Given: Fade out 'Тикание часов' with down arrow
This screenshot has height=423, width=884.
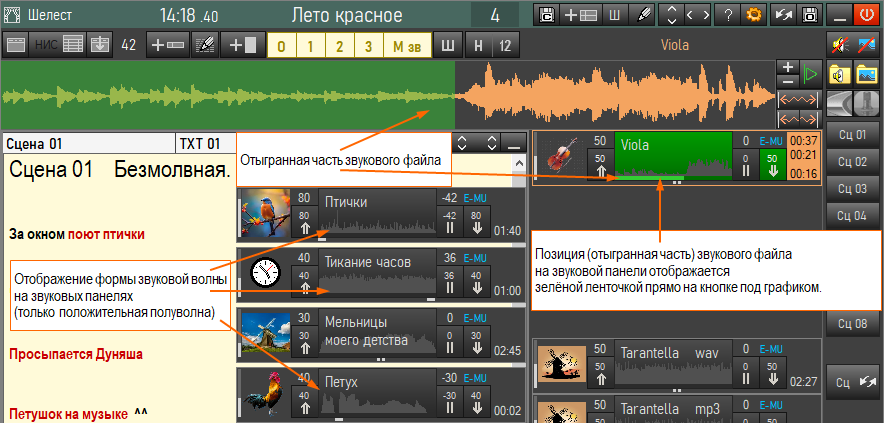Looking at the screenshot, I should [477, 282].
